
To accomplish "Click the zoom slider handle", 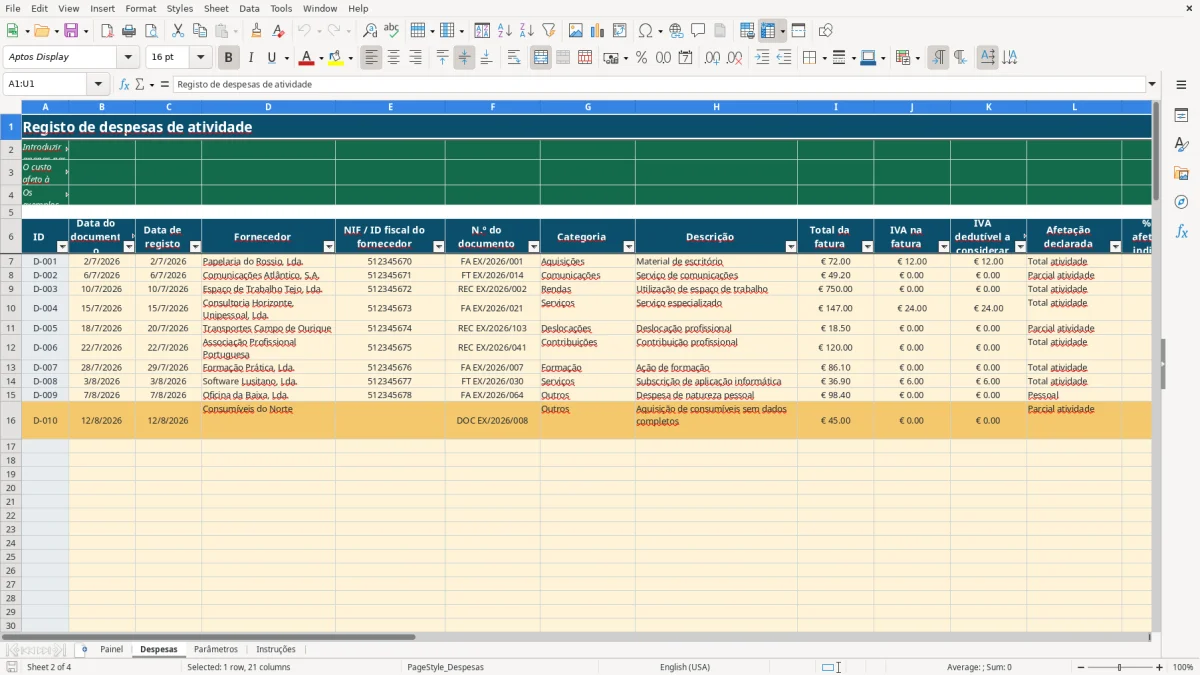I will click(1120, 667).
